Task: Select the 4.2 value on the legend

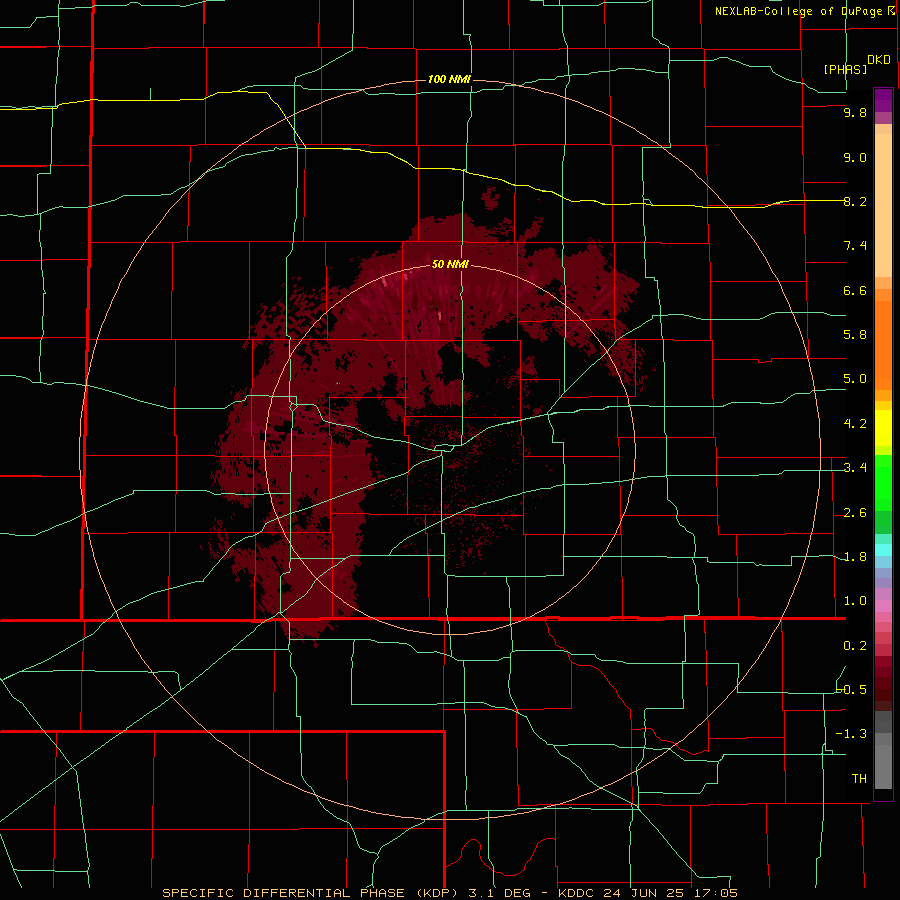Action: [x=855, y=424]
